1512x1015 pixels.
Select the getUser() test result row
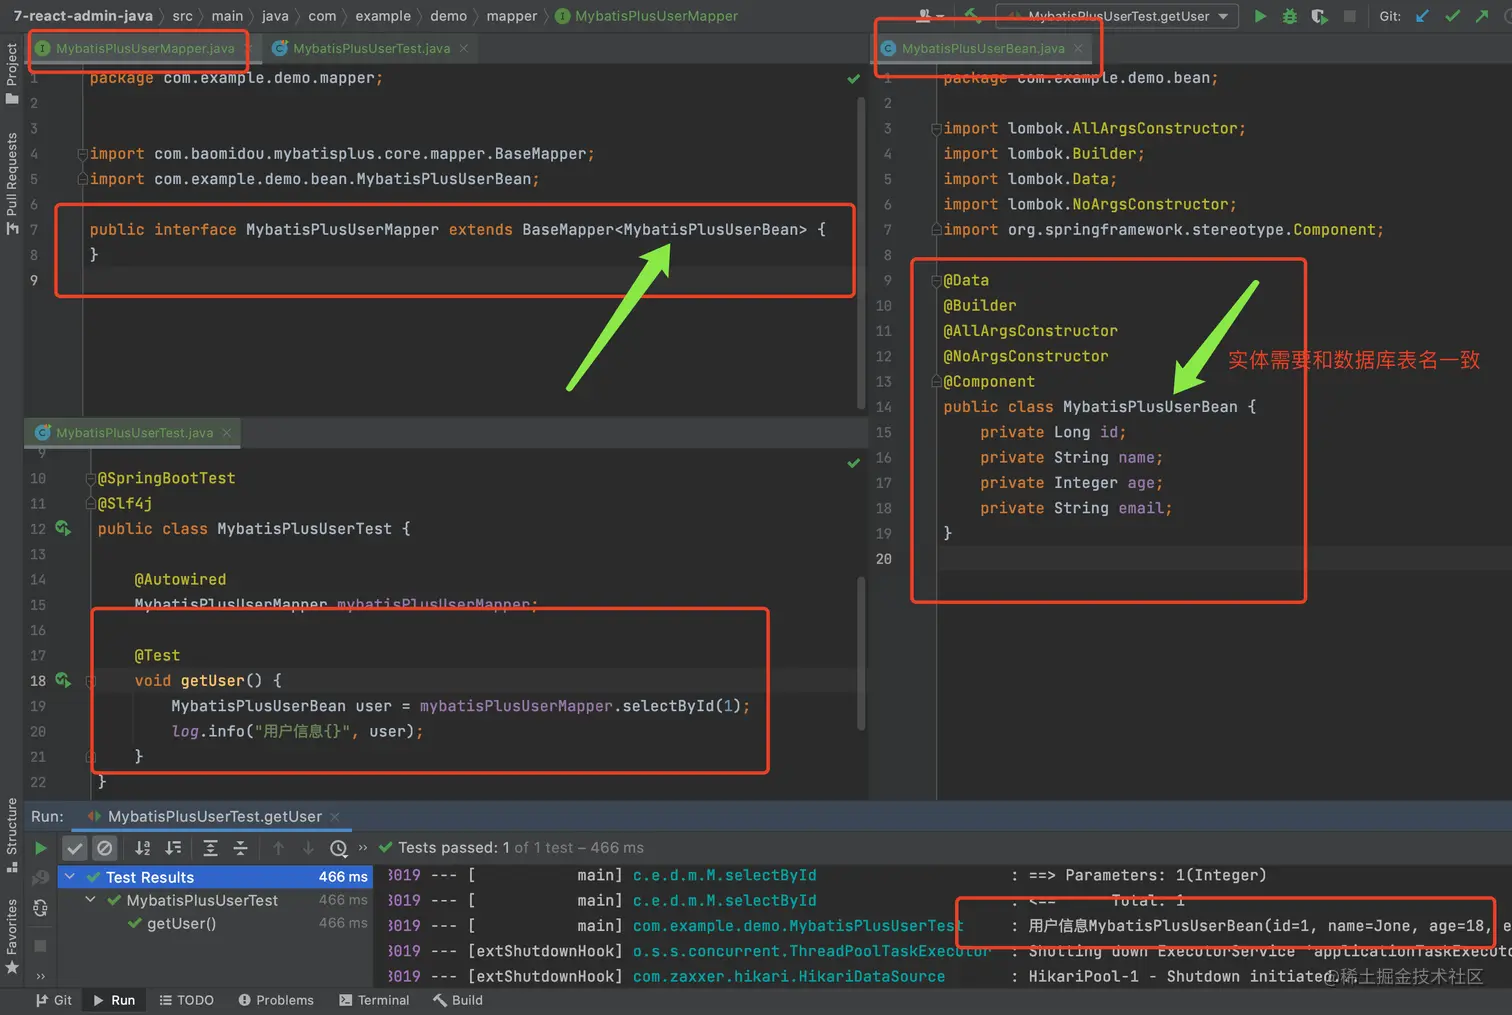[x=216, y=924]
